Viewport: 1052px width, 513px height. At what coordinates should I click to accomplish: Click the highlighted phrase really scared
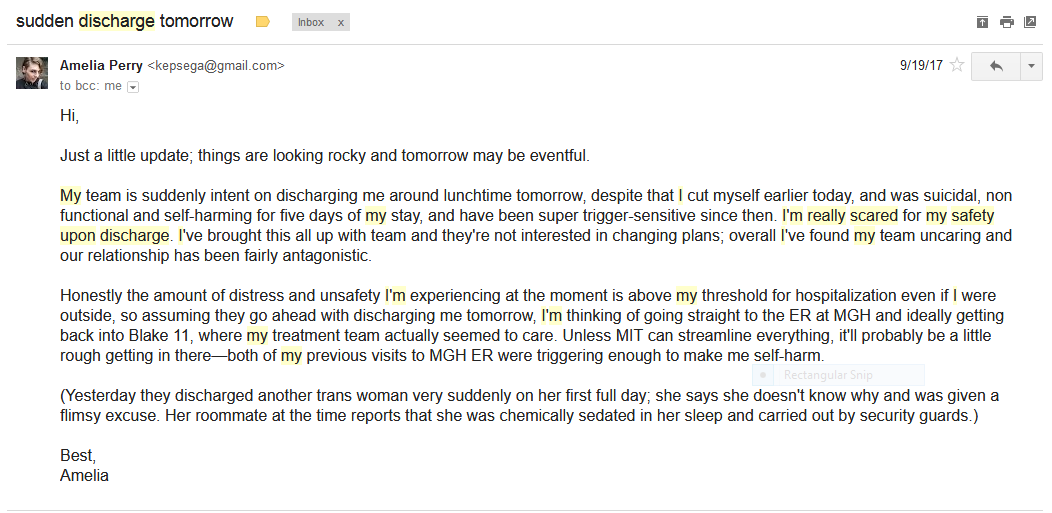[x=852, y=216]
